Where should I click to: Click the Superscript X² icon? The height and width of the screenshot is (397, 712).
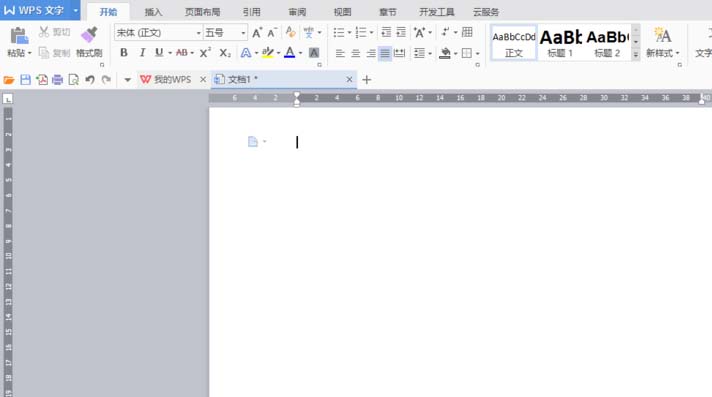coord(205,53)
